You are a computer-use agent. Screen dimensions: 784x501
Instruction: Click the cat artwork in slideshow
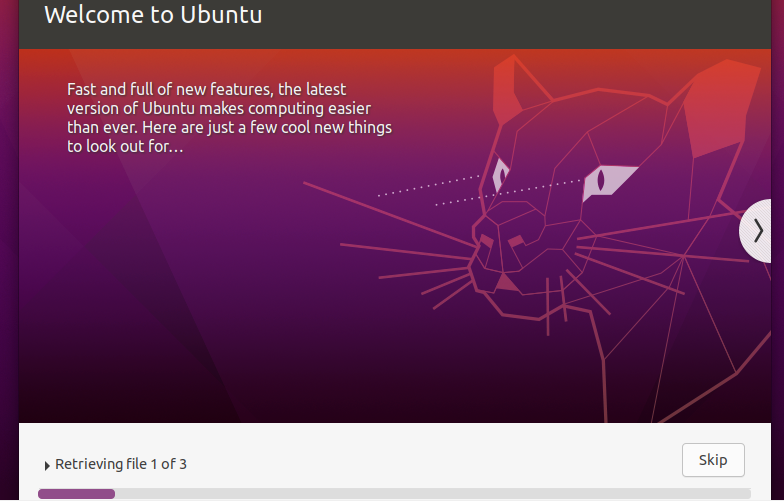click(x=540, y=238)
